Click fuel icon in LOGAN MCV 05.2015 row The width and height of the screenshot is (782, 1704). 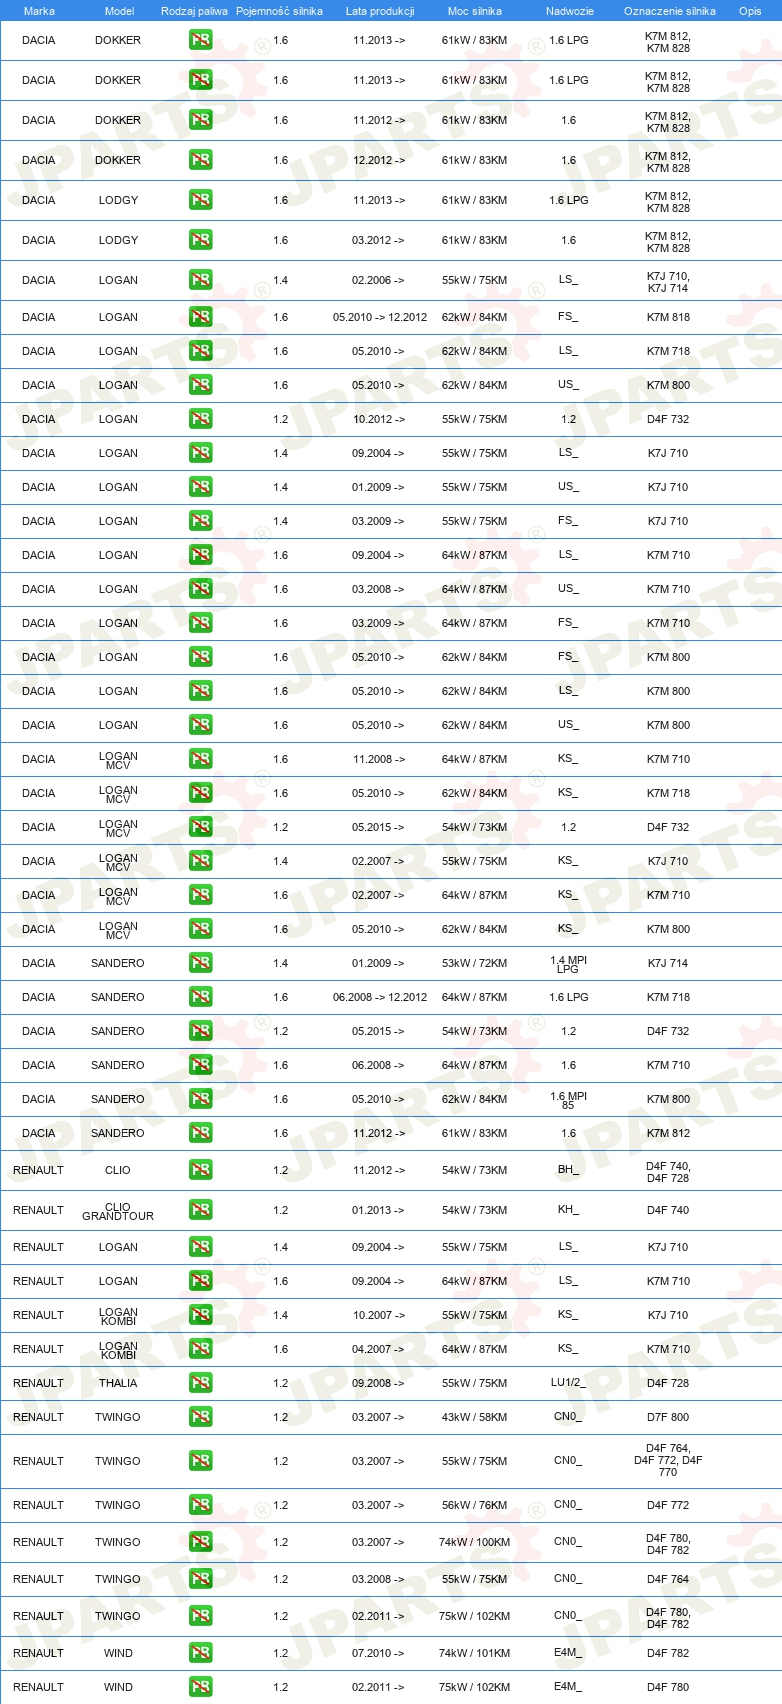(x=200, y=827)
